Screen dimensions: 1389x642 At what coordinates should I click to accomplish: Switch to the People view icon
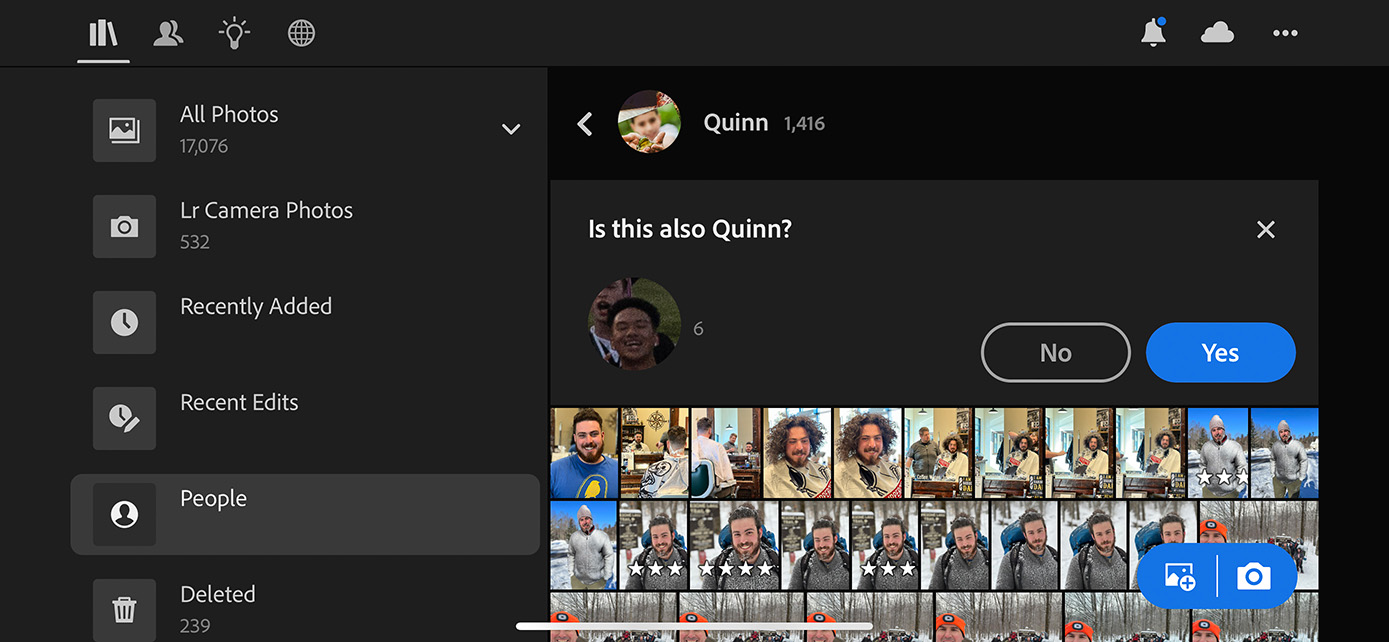168,32
